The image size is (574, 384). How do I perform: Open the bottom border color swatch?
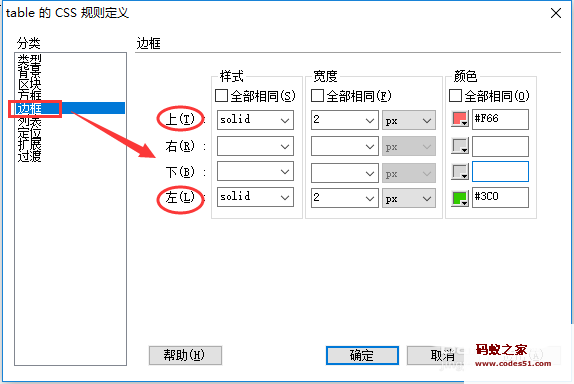coord(460,171)
